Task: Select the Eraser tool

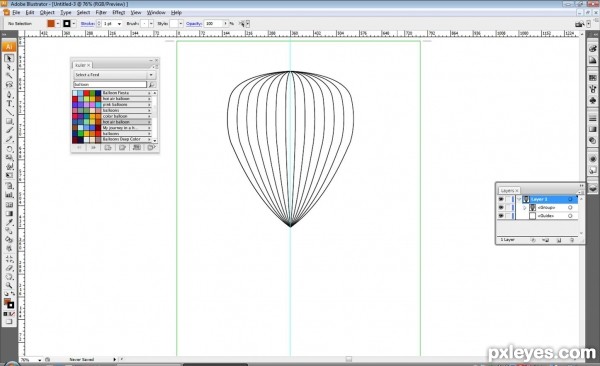Action: coord(9,268)
